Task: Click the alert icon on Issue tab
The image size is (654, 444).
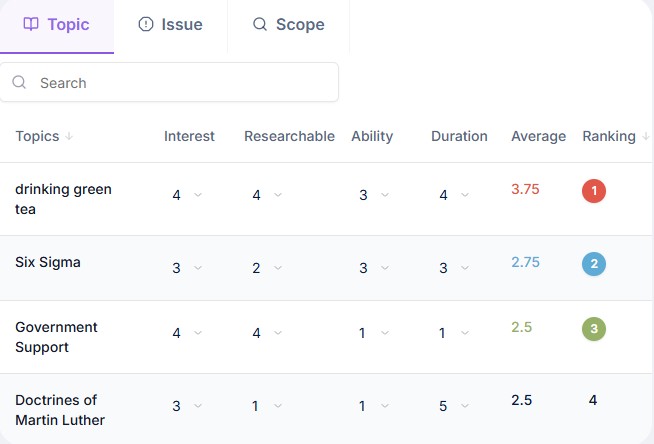Action: [x=146, y=24]
